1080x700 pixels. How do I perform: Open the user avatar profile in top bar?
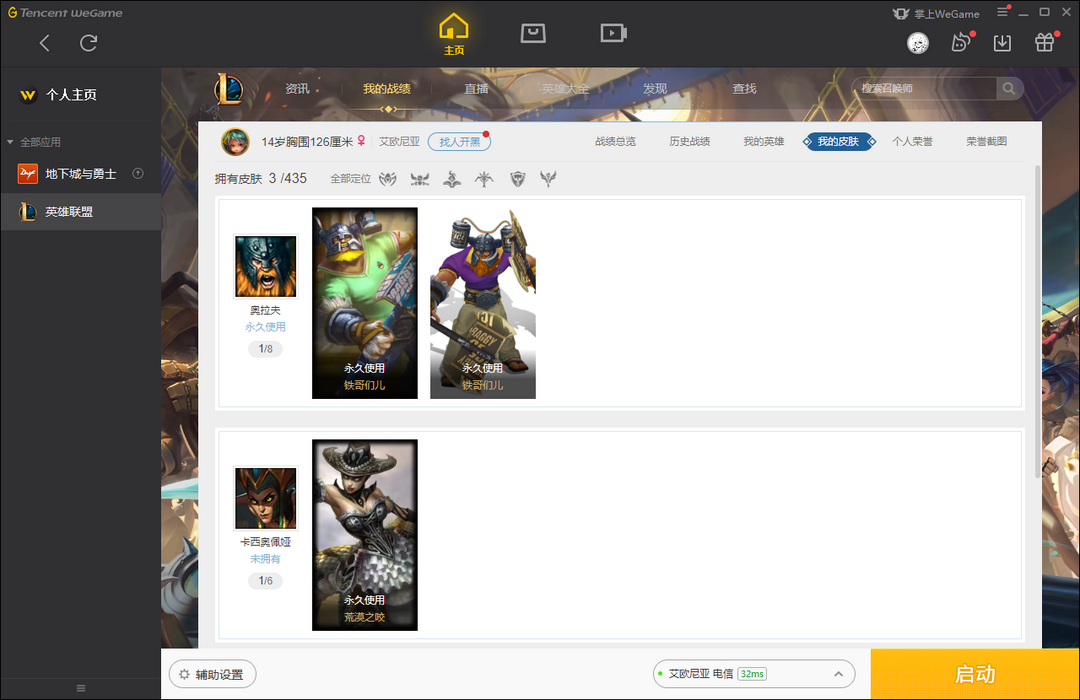[x=917, y=43]
